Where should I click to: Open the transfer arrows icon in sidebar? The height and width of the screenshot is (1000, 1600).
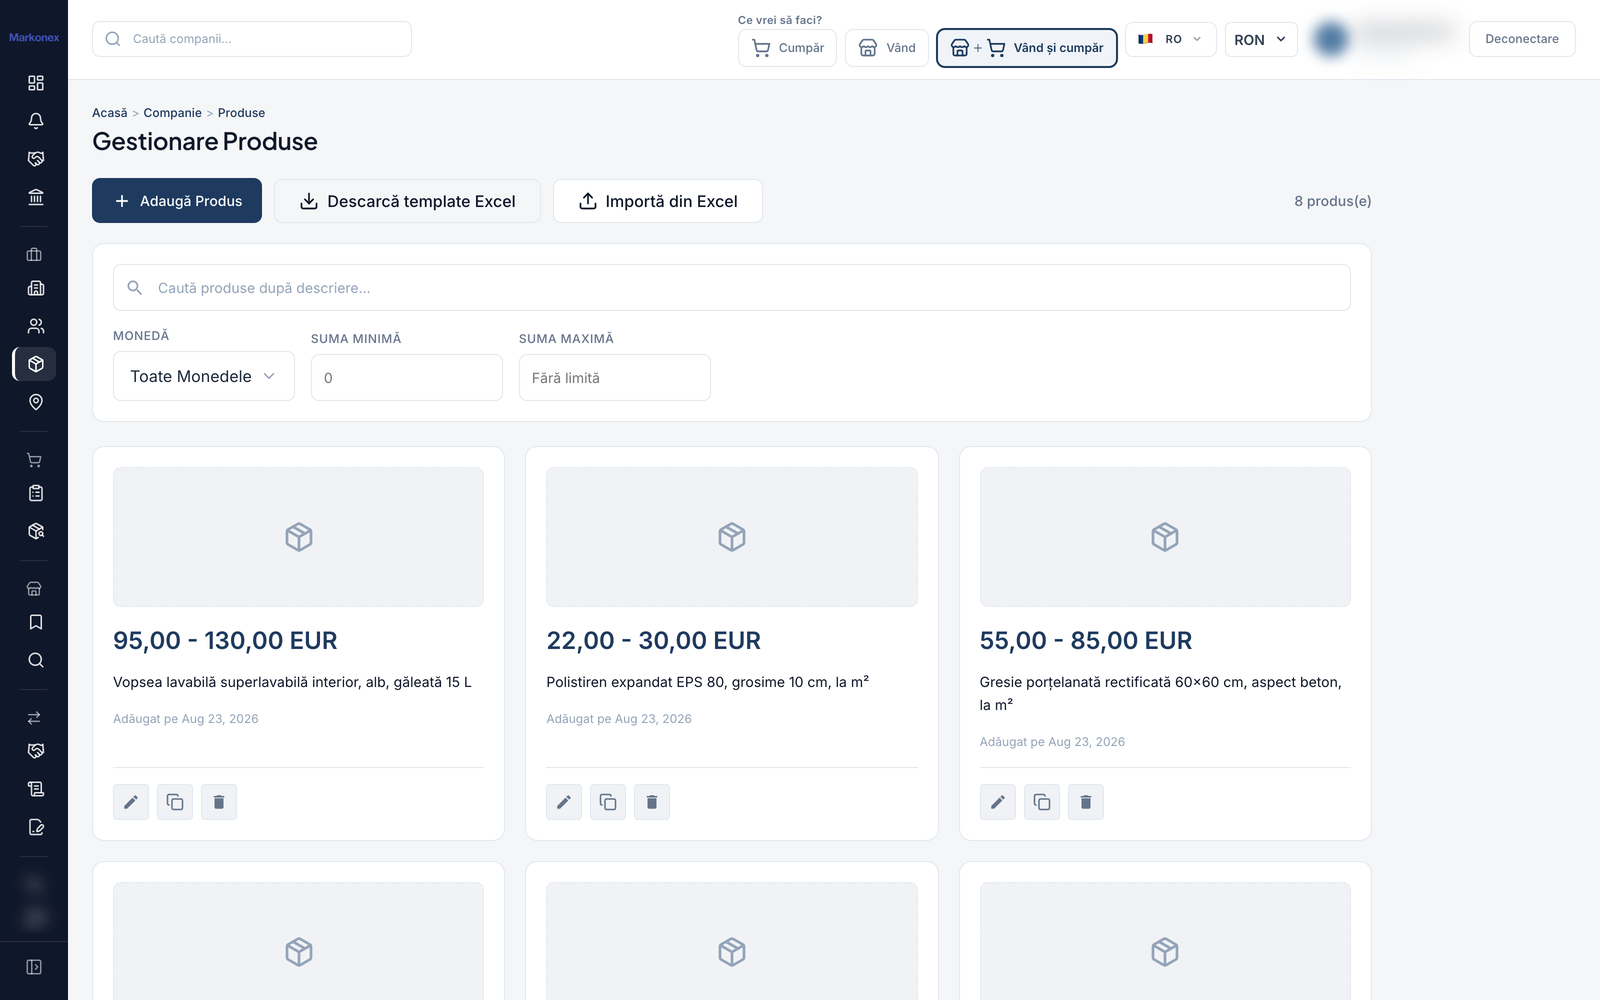tap(35, 718)
